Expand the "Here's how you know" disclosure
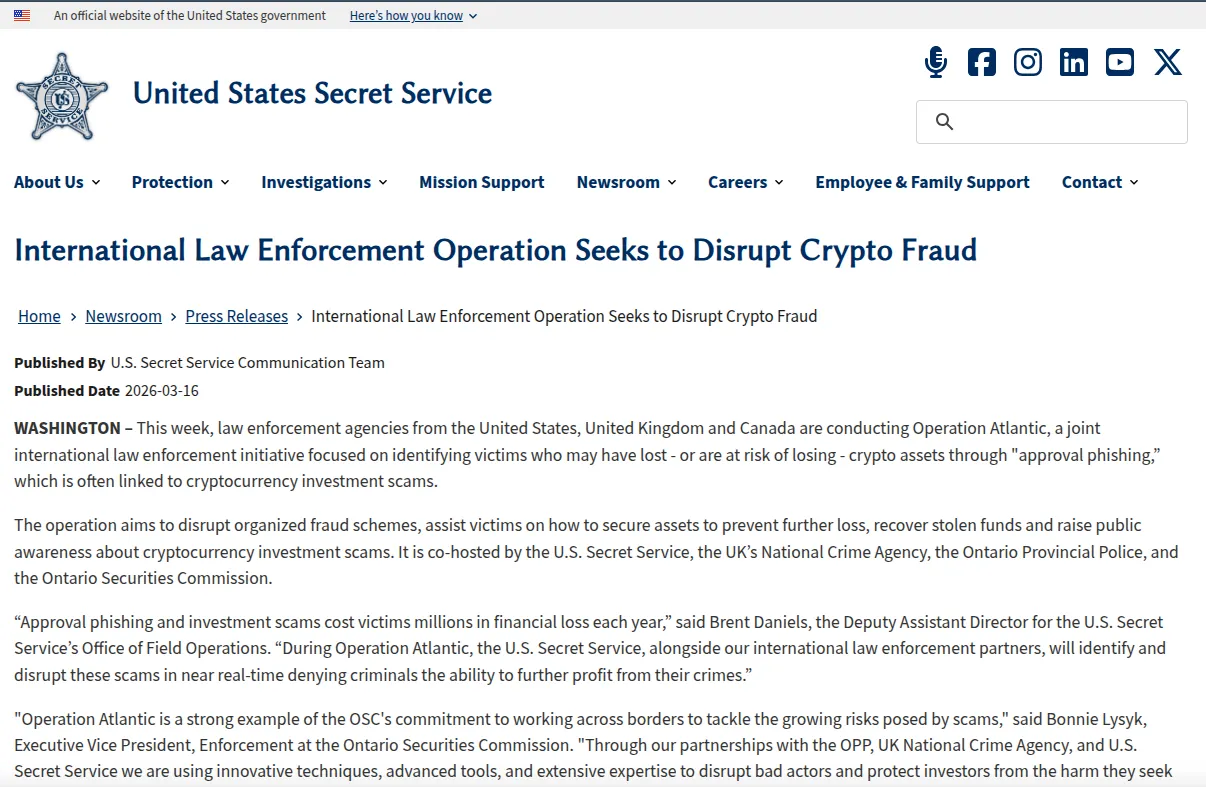This screenshot has height=787, width=1206. tap(413, 15)
